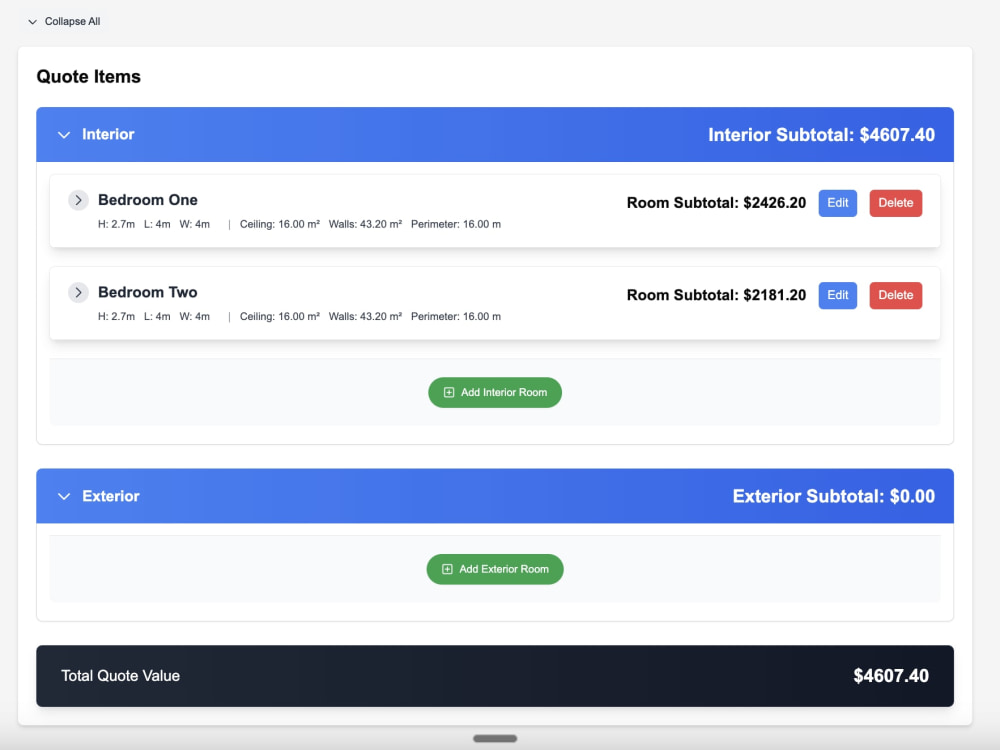The width and height of the screenshot is (1000, 750).
Task: Click the Exterior section title
Action: pyautogui.click(x=111, y=496)
